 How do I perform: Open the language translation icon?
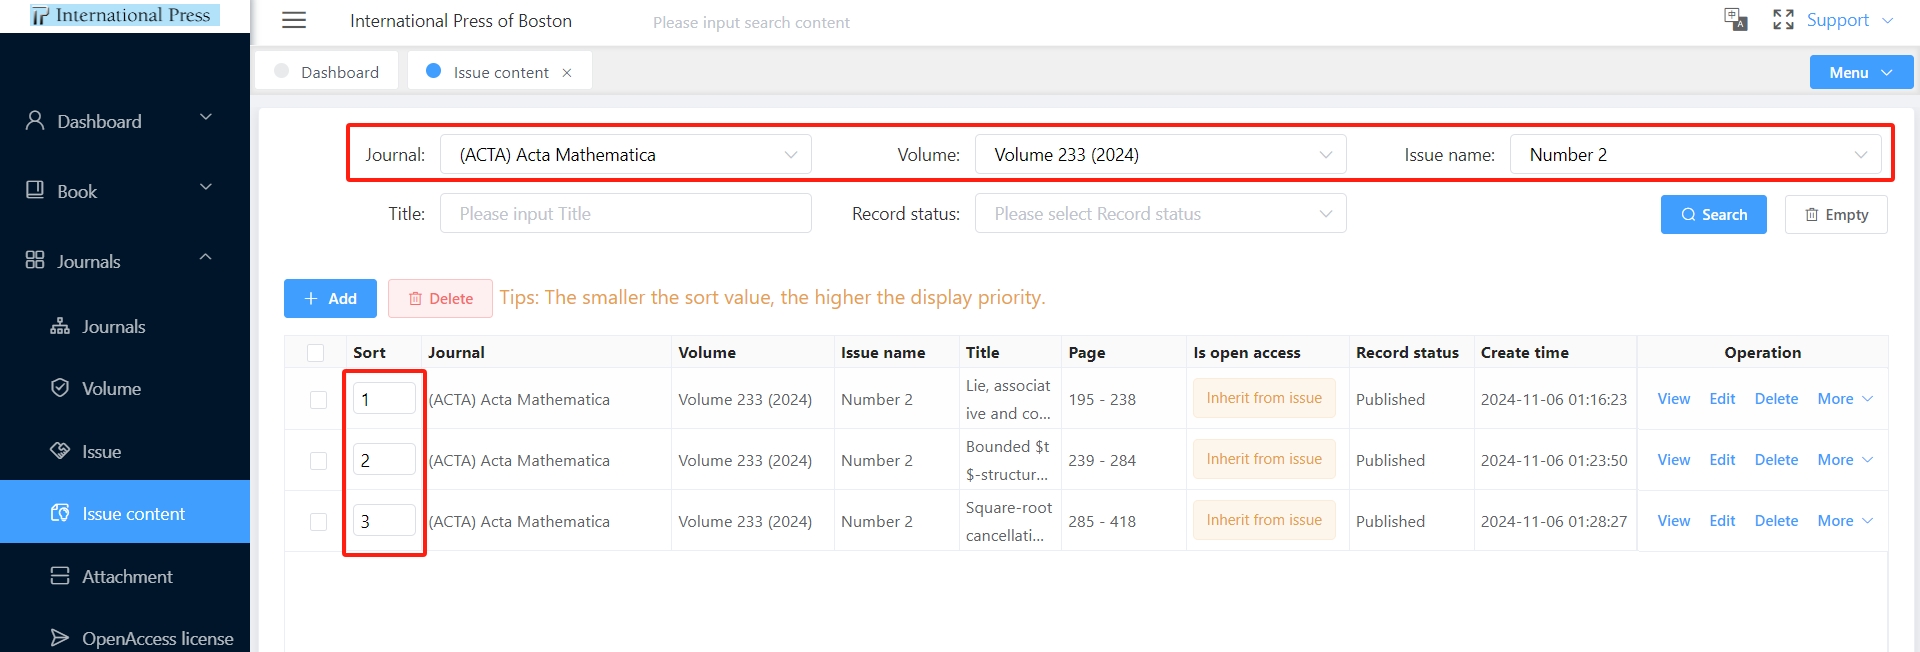pos(1736,19)
